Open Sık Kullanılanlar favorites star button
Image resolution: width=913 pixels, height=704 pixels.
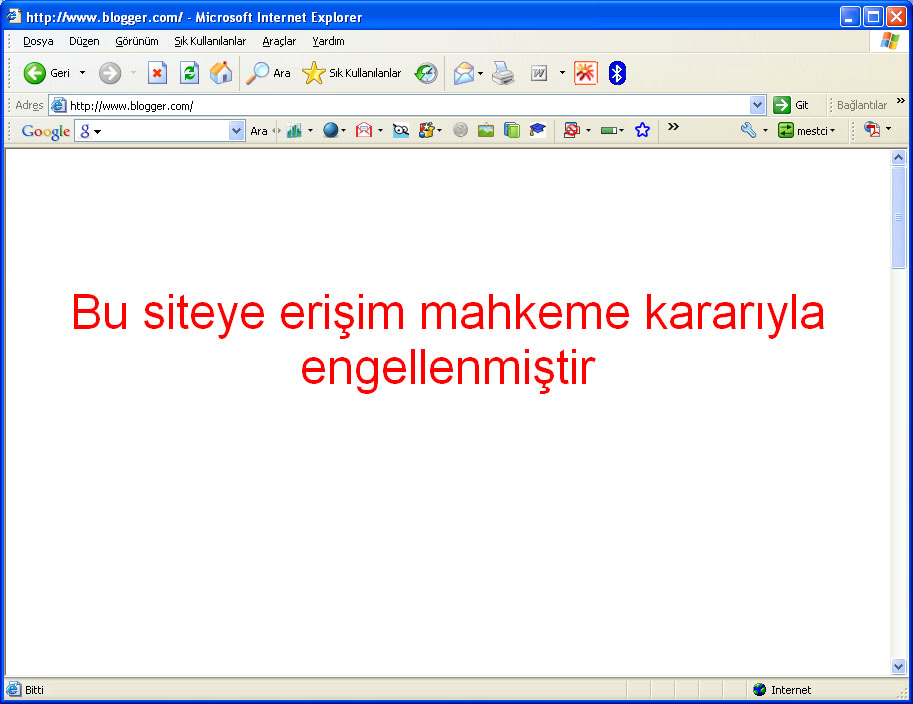pyautogui.click(x=352, y=73)
